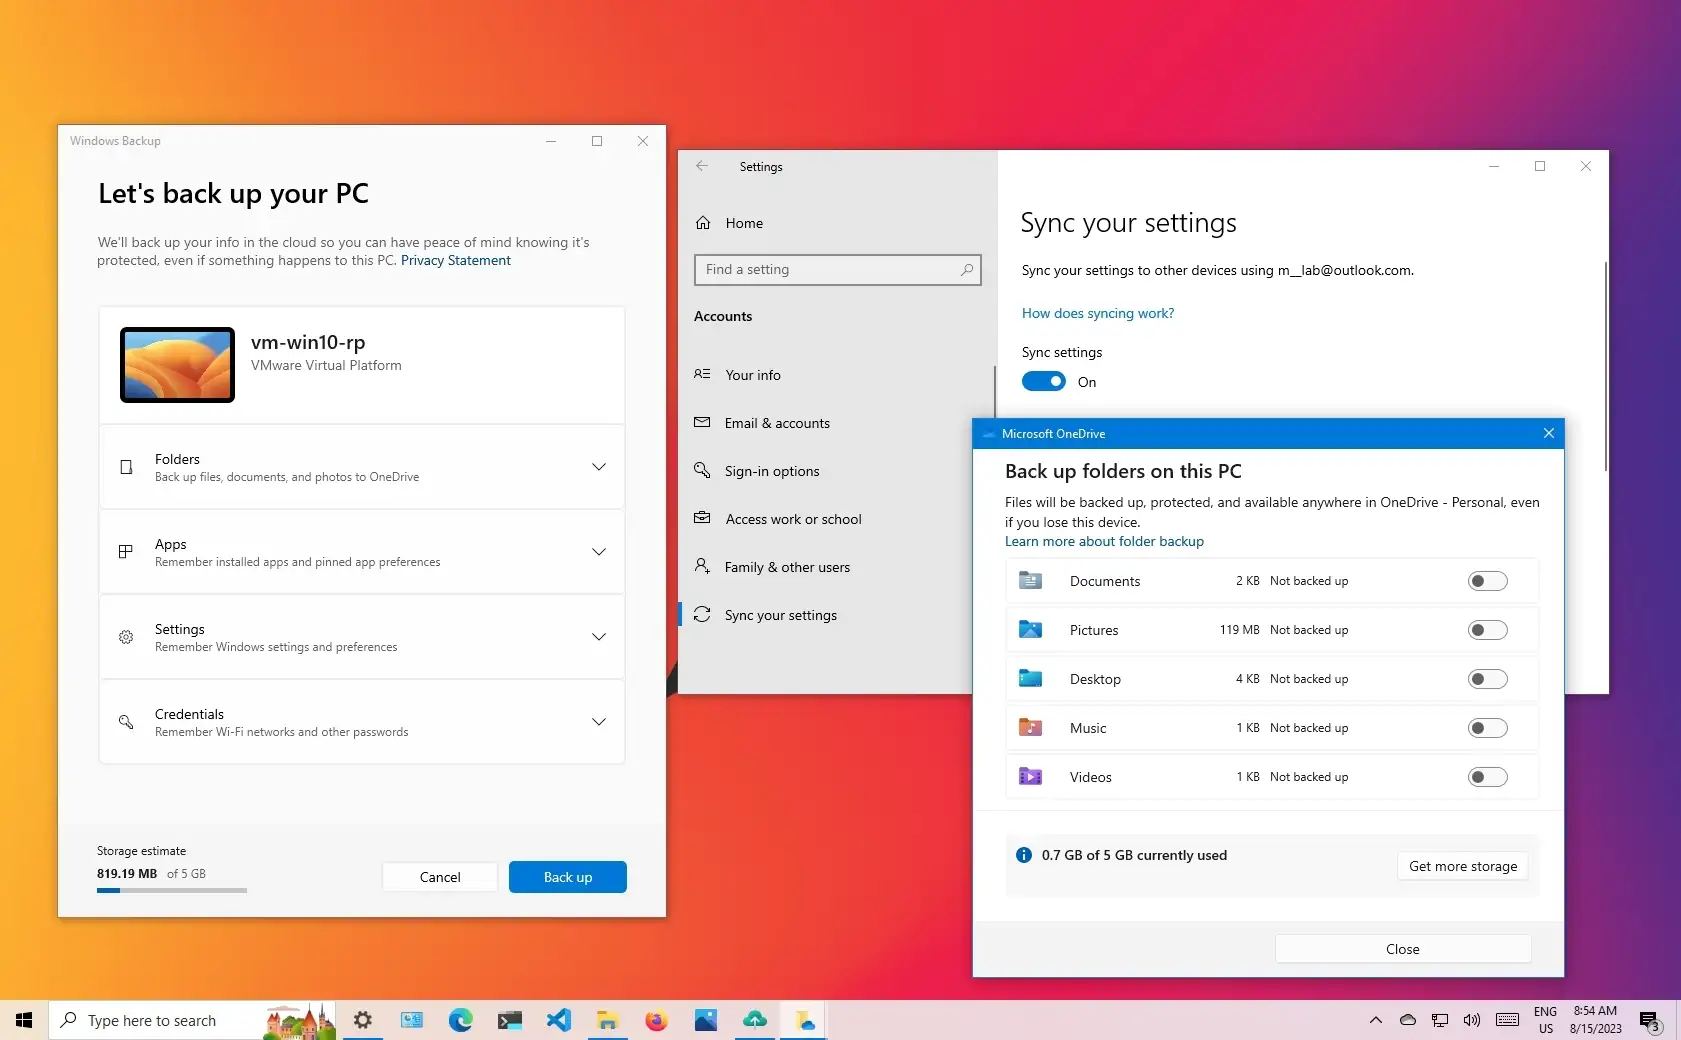Click the Home icon in Settings sidebar
Viewport: 1681px width, 1040px height.
coord(703,223)
